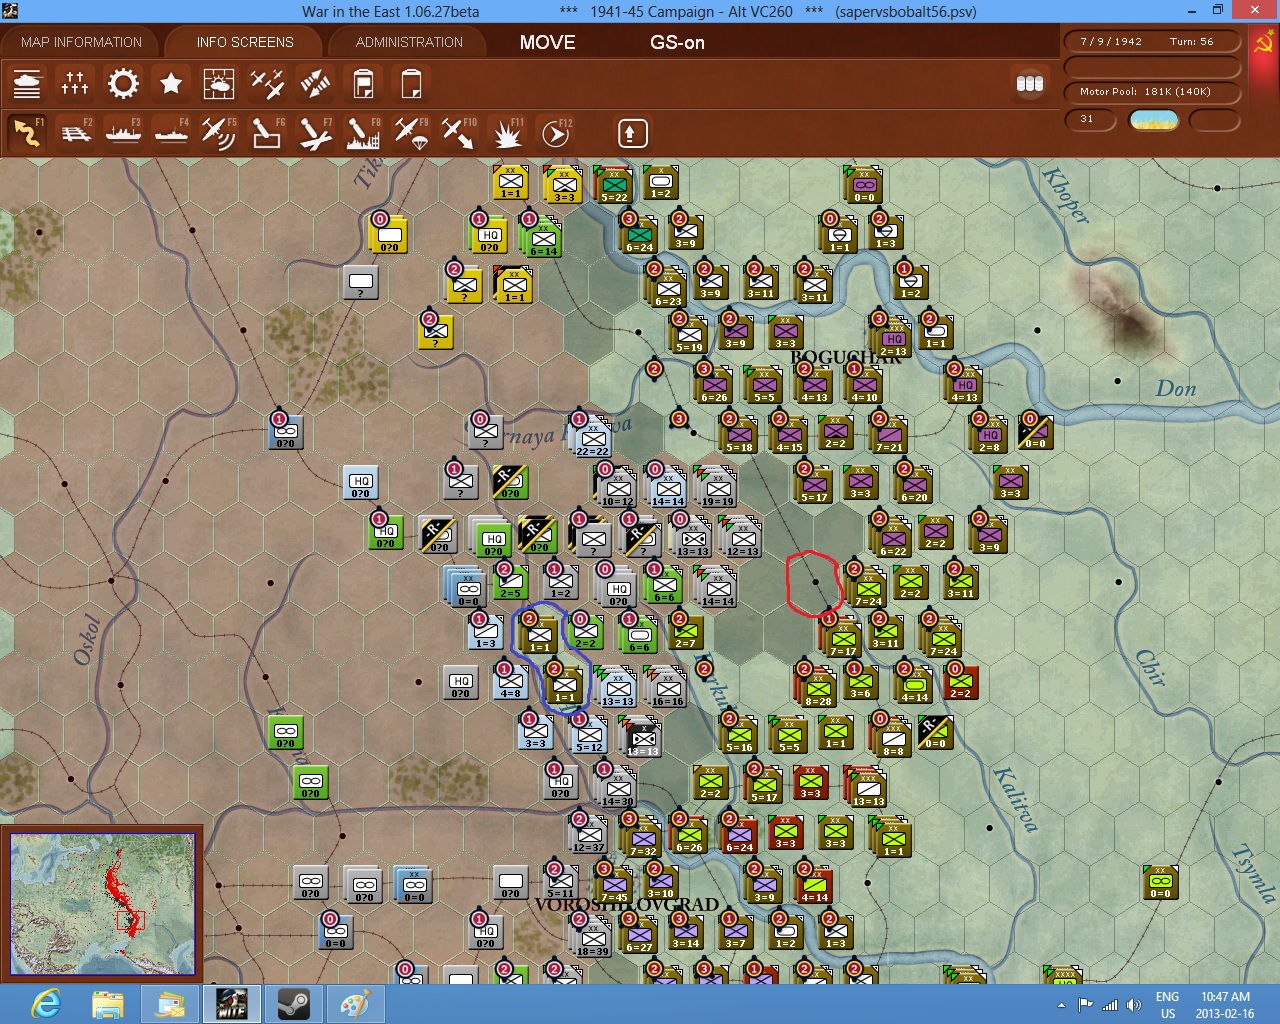
Task: Select the F4 amphibious ship mode
Action: [171, 133]
